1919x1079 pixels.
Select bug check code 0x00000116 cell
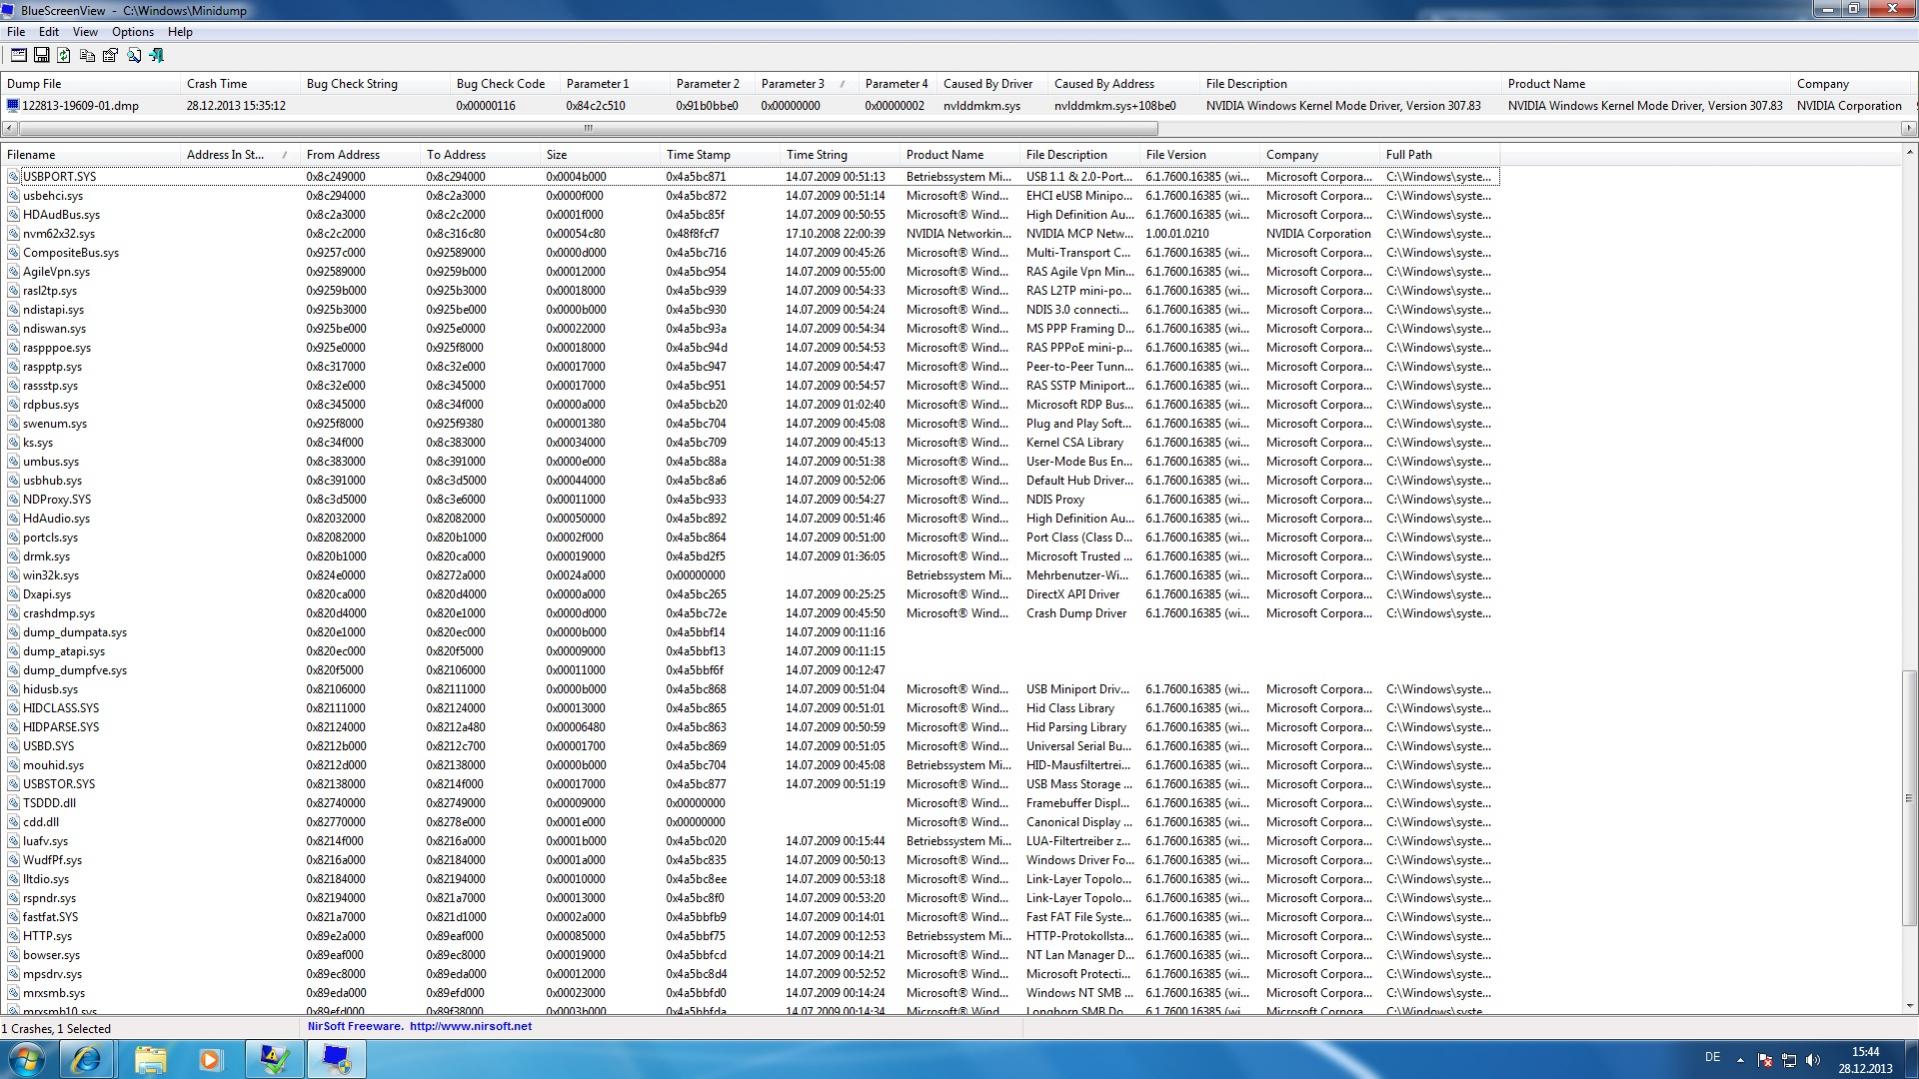point(486,105)
